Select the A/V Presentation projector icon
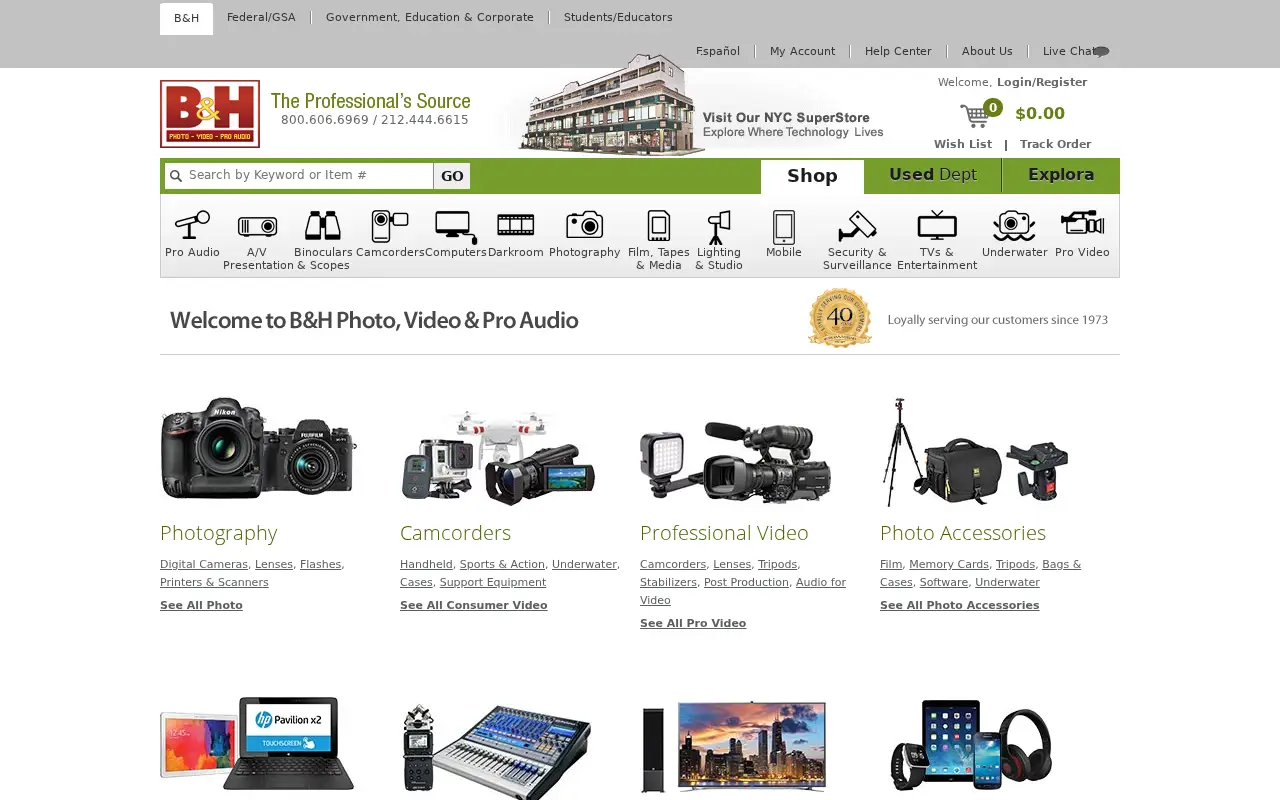This screenshot has height=800, width=1280. point(257,226)
